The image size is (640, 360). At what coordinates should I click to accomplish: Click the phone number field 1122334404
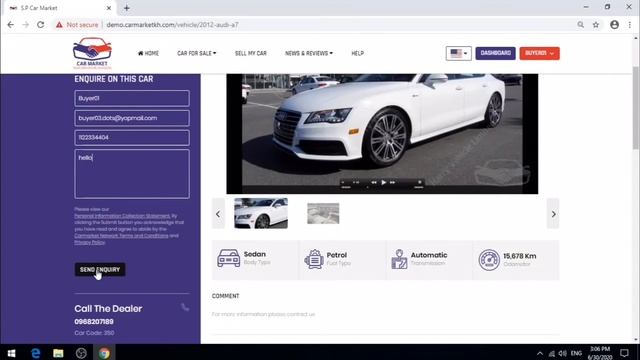coord(132,138)
